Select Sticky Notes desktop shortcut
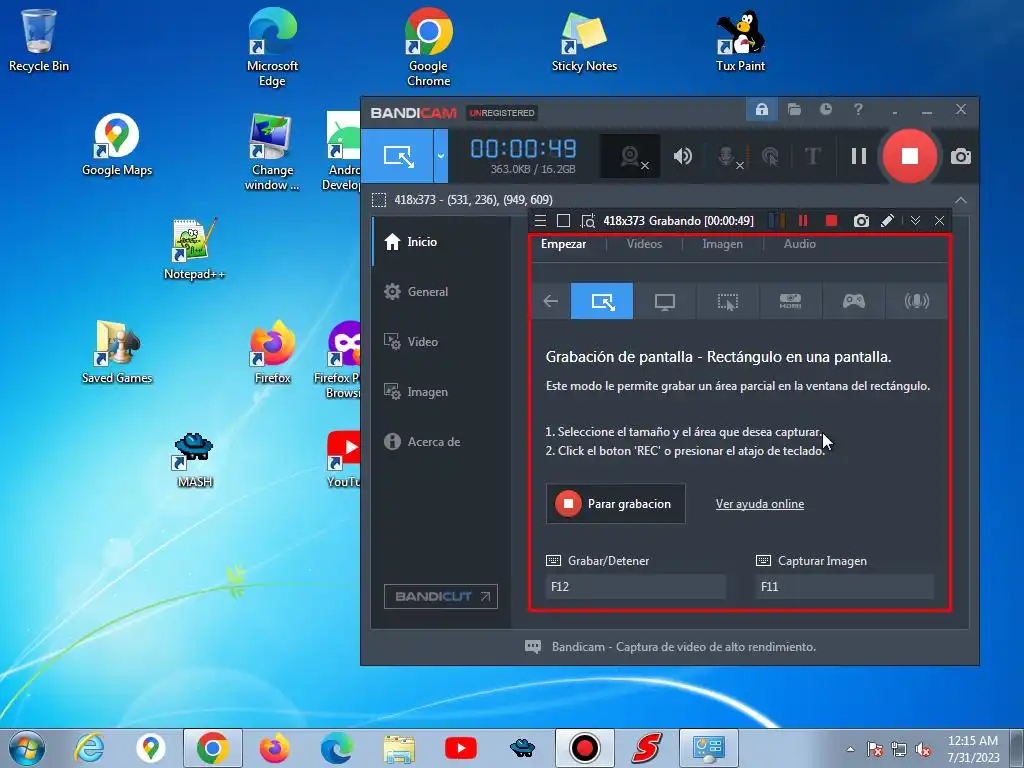This screenshot has height=768, width=1024. click(x=584, y=42)
